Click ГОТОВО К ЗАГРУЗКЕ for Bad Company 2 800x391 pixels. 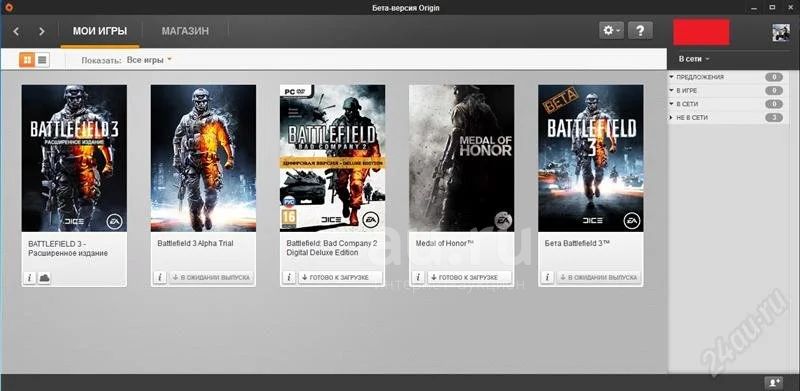pos(340,278)
